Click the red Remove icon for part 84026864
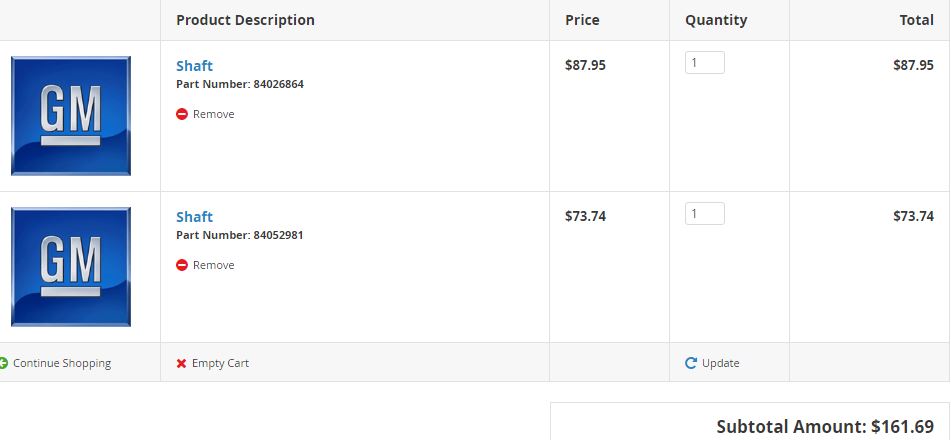The height and width of the screenshot is (440, 951). tap(182, 114)
